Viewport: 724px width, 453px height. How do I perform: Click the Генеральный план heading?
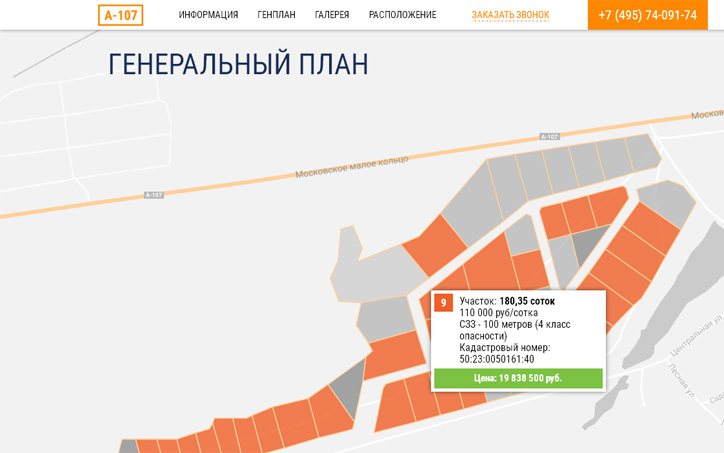238,65
